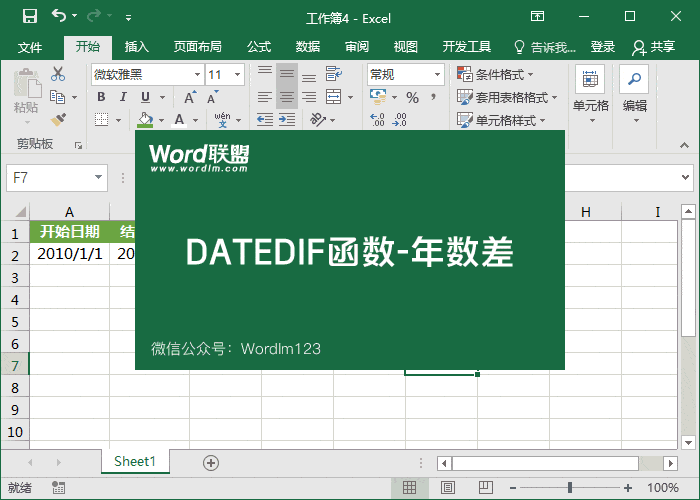Click the Cut scissors icon
The width and height of the screenshot is (700, 500).
58,74
